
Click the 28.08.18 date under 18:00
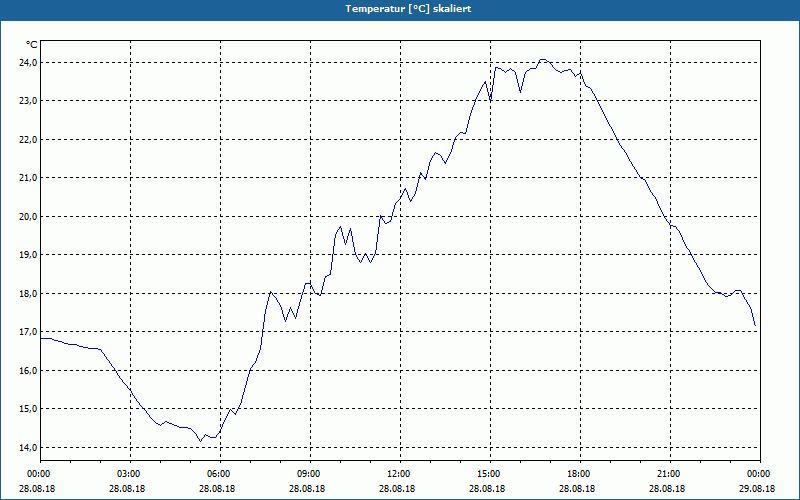tap(577, 489)
